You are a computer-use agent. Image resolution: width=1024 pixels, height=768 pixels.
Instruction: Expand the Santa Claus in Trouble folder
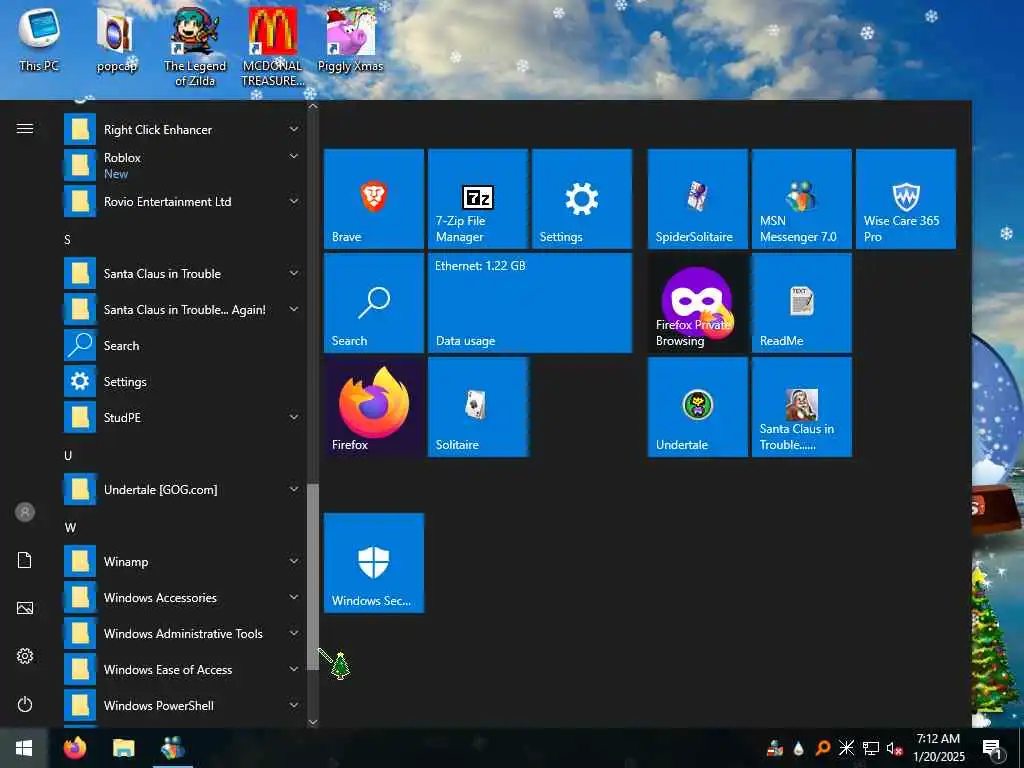click(294, 273)
